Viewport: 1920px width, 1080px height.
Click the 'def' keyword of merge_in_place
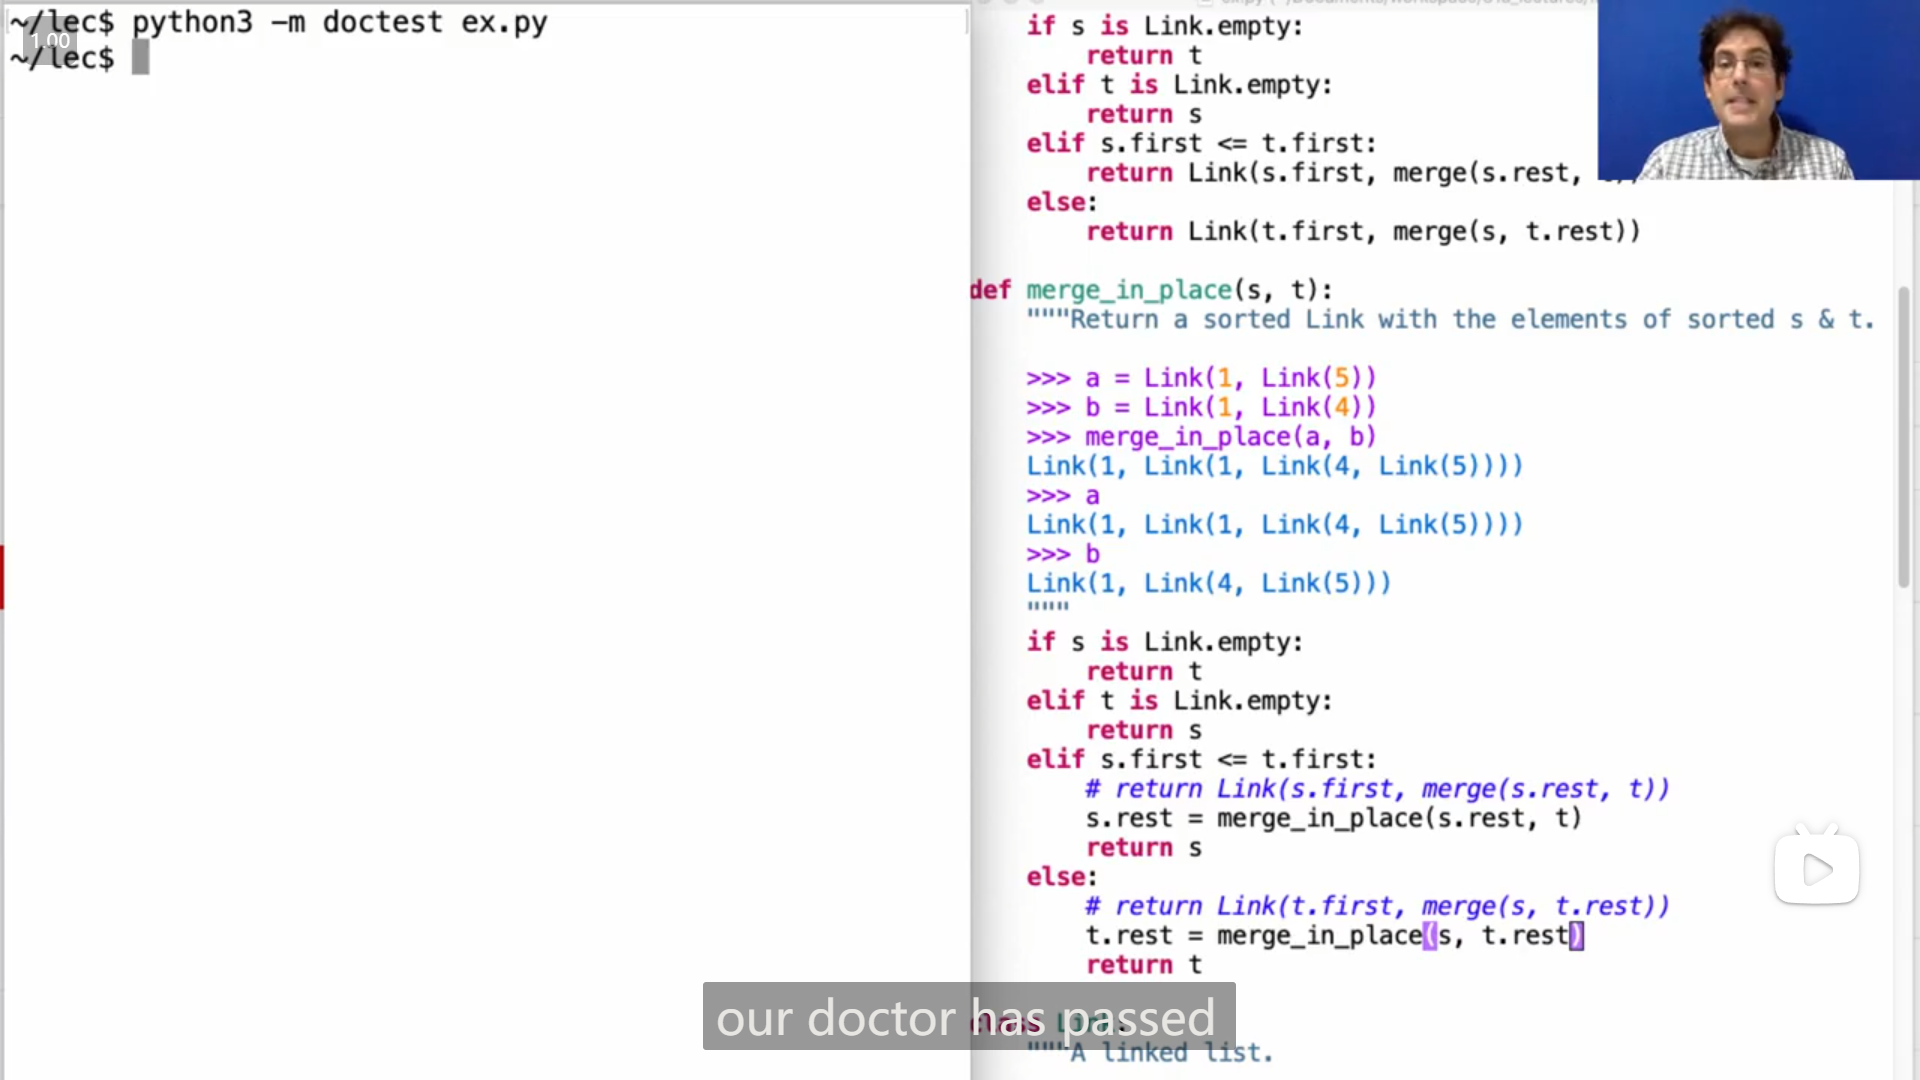pos(990,290)
